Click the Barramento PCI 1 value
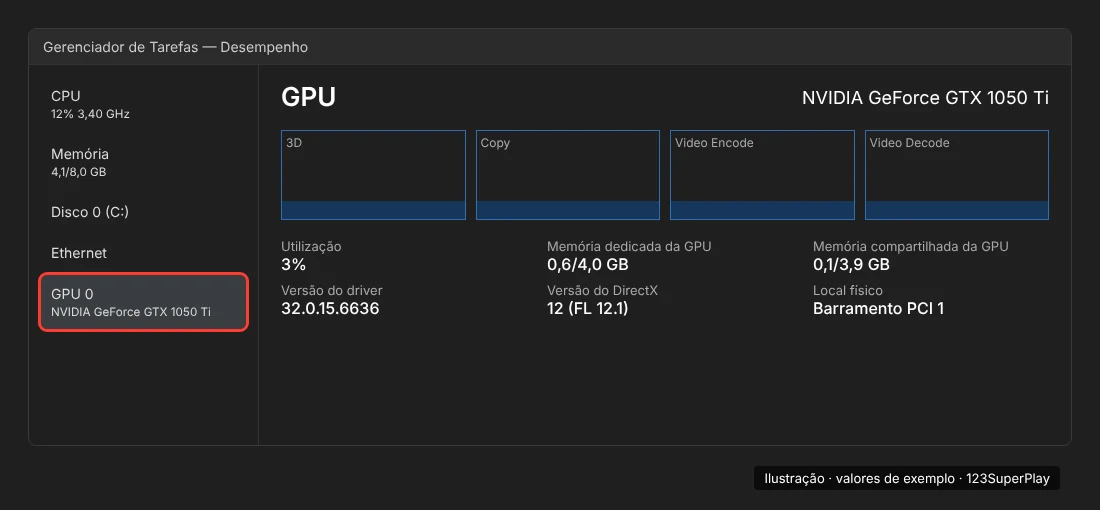This screenshot has height=510, width=1100. point(878,308)
